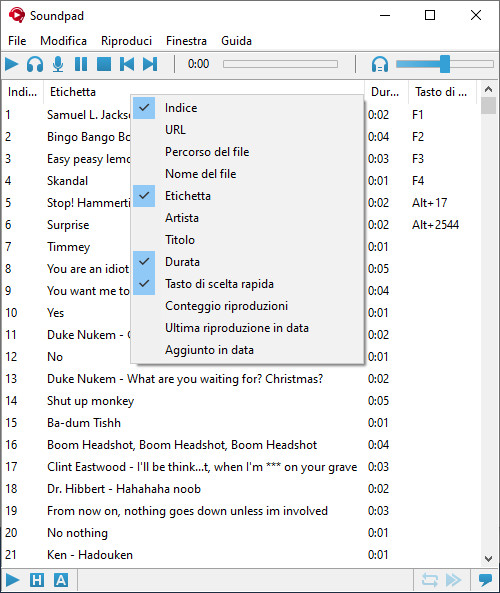
Task: Click the F1 hotkey cell
Action: pyautogui.click(x=418, y=115)
